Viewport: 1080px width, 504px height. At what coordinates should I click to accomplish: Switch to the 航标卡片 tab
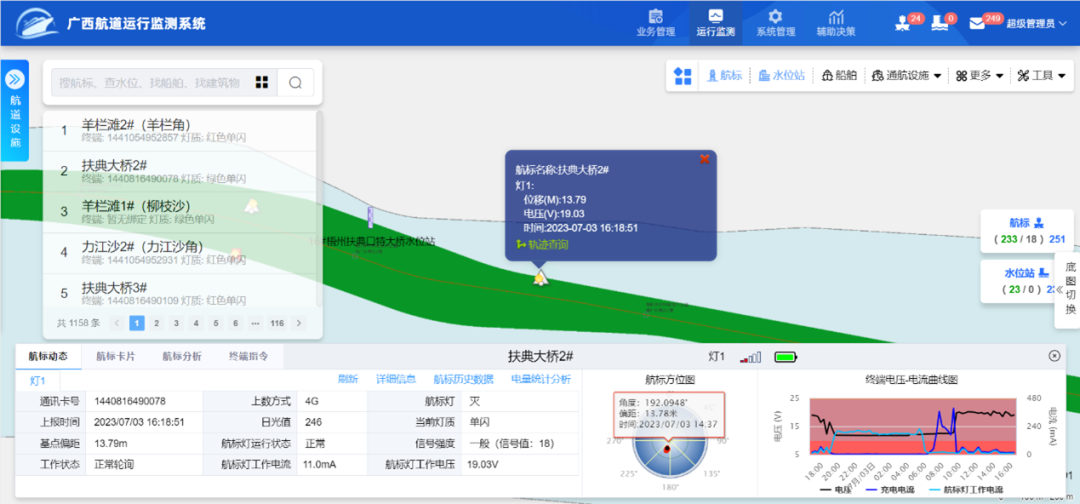[x=115, y=356]
